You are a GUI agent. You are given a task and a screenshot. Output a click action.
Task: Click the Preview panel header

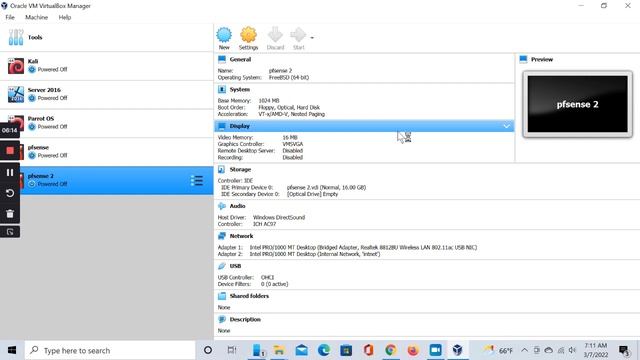point(542,60)
